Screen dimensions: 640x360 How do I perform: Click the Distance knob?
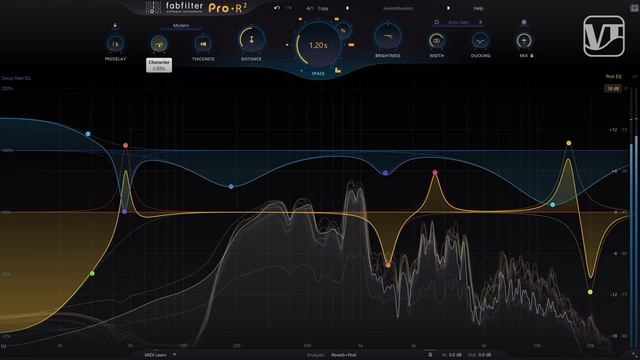(x=251, y=40)
